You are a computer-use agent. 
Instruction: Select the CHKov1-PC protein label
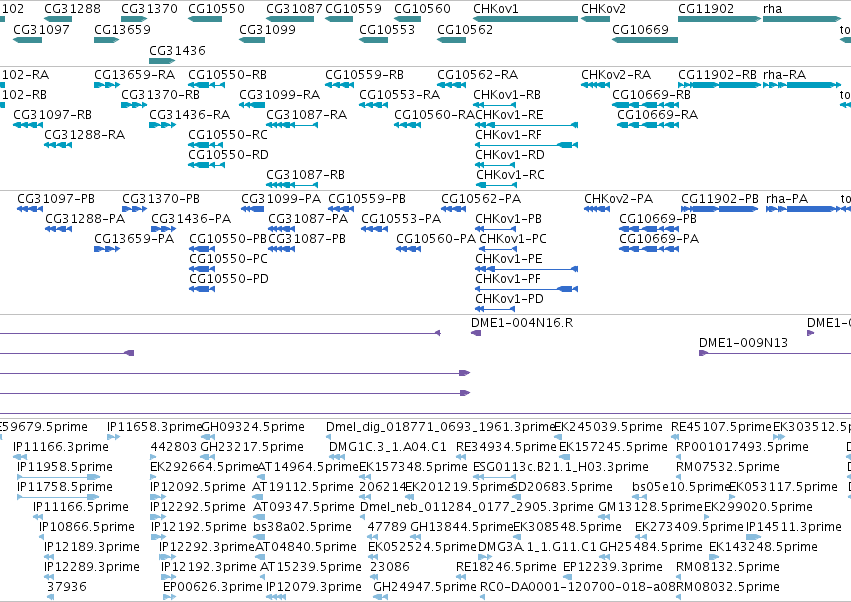coord(513,239)
